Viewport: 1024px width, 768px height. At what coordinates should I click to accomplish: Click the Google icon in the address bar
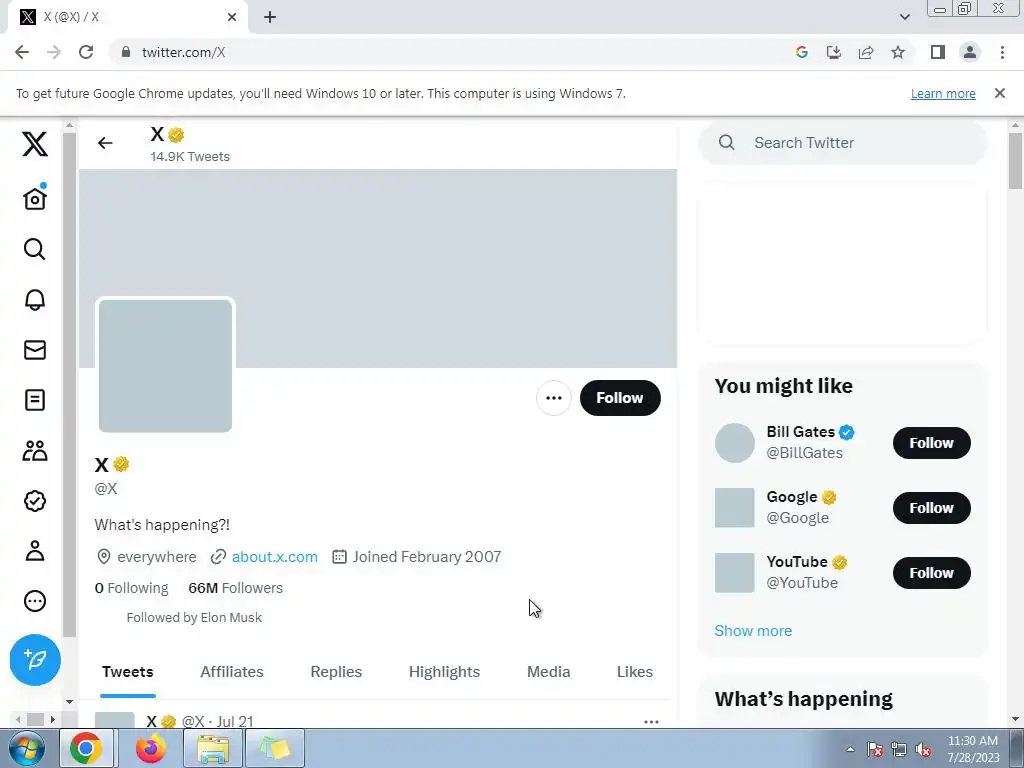801,52
